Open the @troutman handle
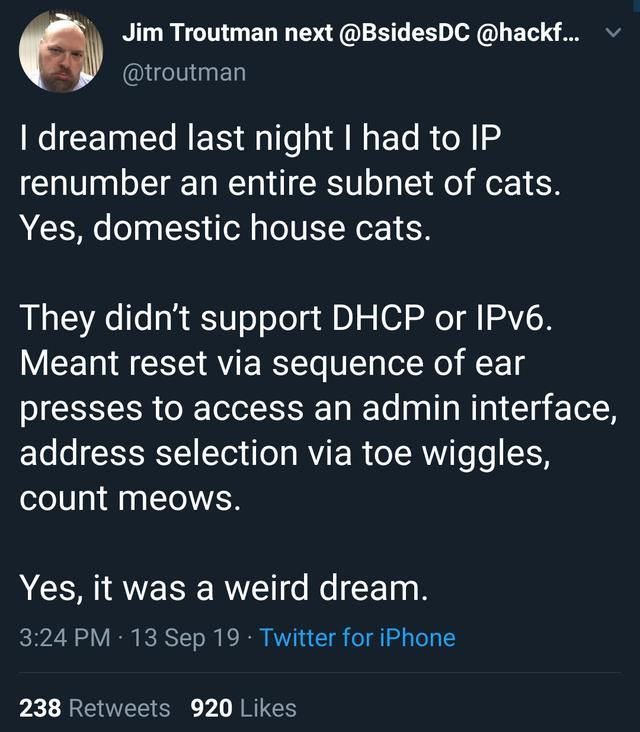 tap(184, 73)
